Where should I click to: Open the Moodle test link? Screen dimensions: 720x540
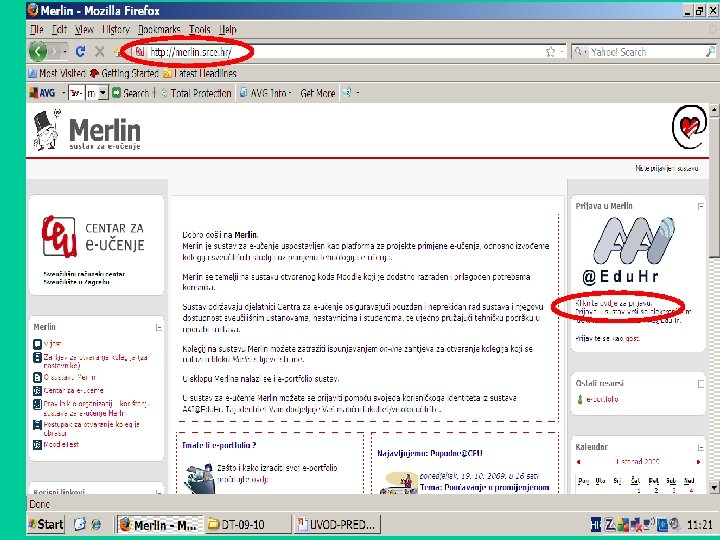[x=62, y=444]
